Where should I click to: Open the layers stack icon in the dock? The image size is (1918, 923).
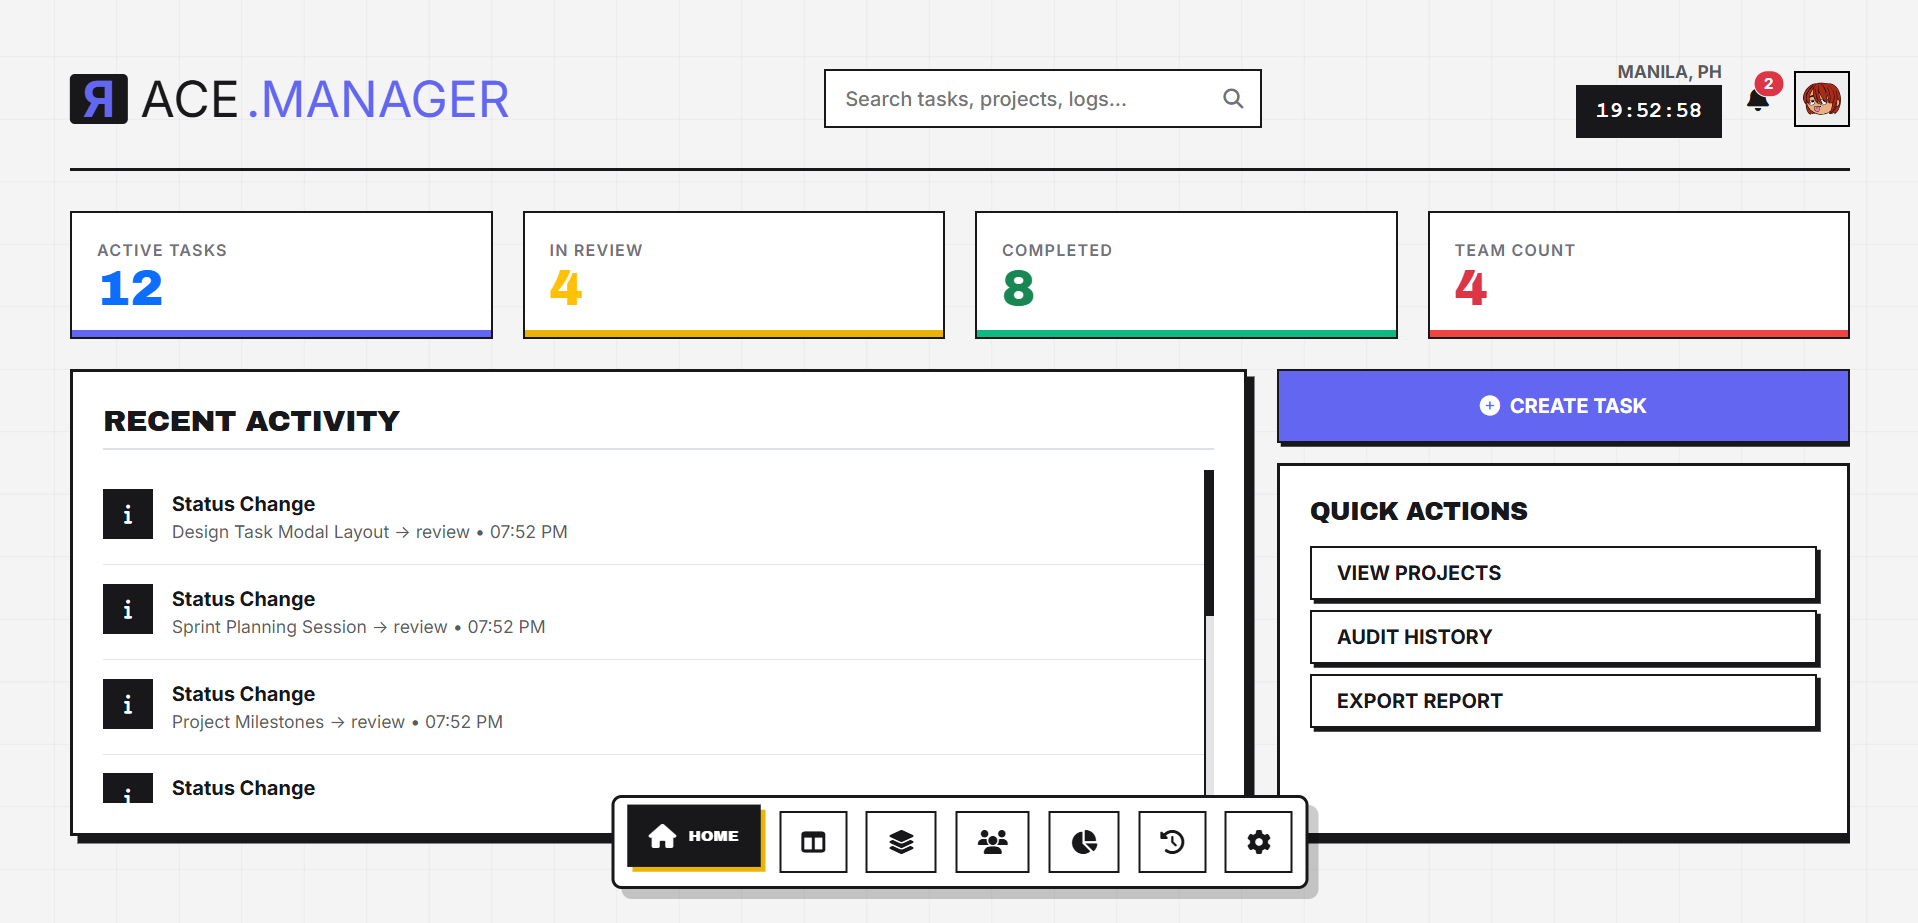click(x=901, y=842)
